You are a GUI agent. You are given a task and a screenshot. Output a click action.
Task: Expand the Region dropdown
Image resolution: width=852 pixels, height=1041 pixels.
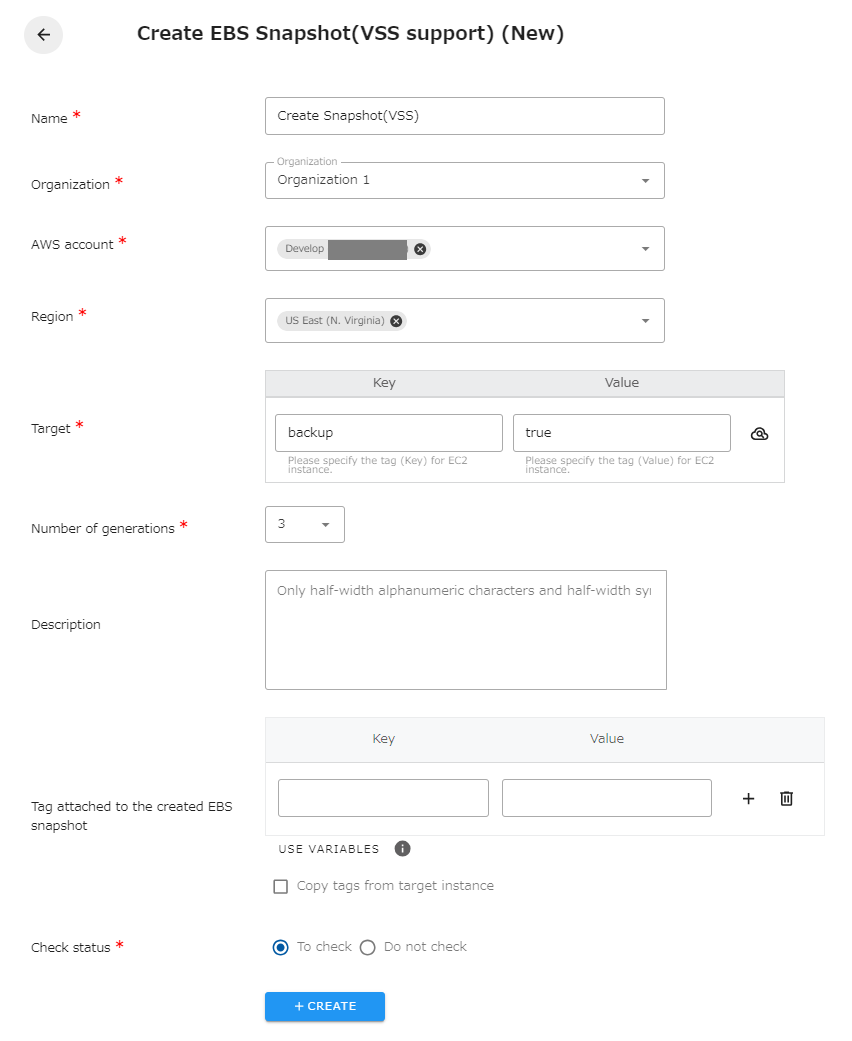645,320
